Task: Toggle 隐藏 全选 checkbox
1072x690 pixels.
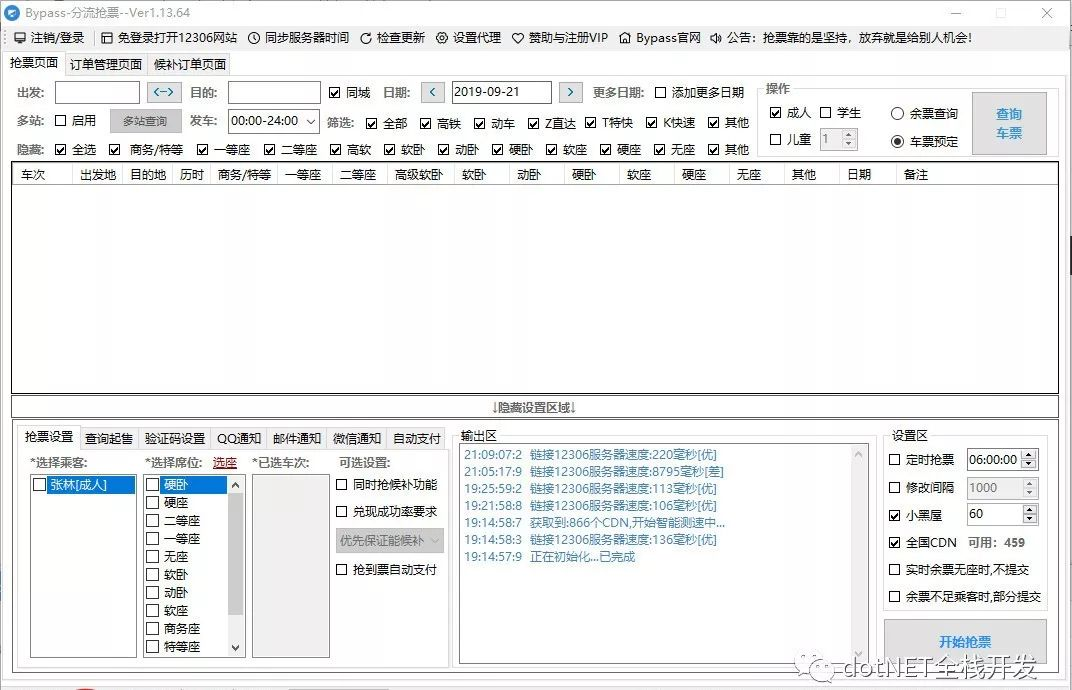Action: (60, 149)
